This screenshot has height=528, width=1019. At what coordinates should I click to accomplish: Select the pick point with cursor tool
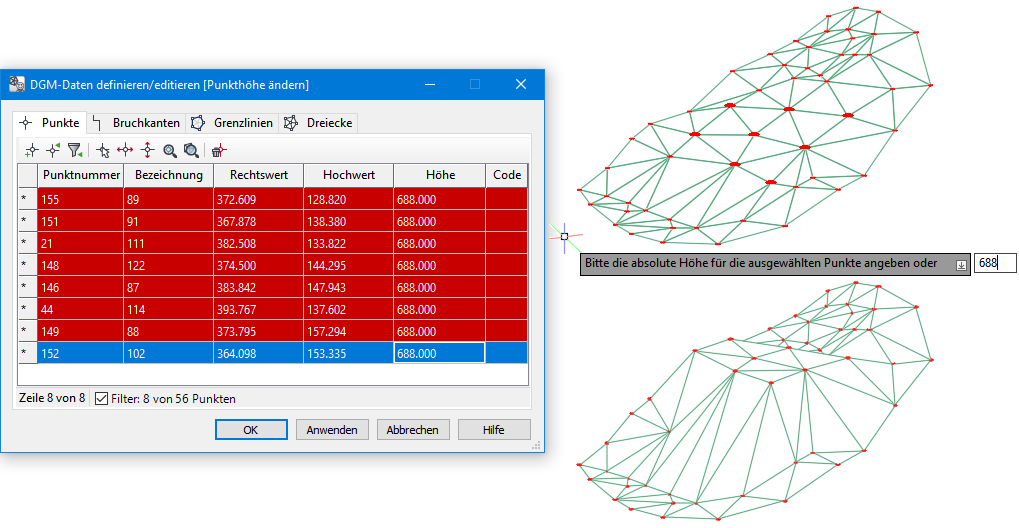(103, 150)
